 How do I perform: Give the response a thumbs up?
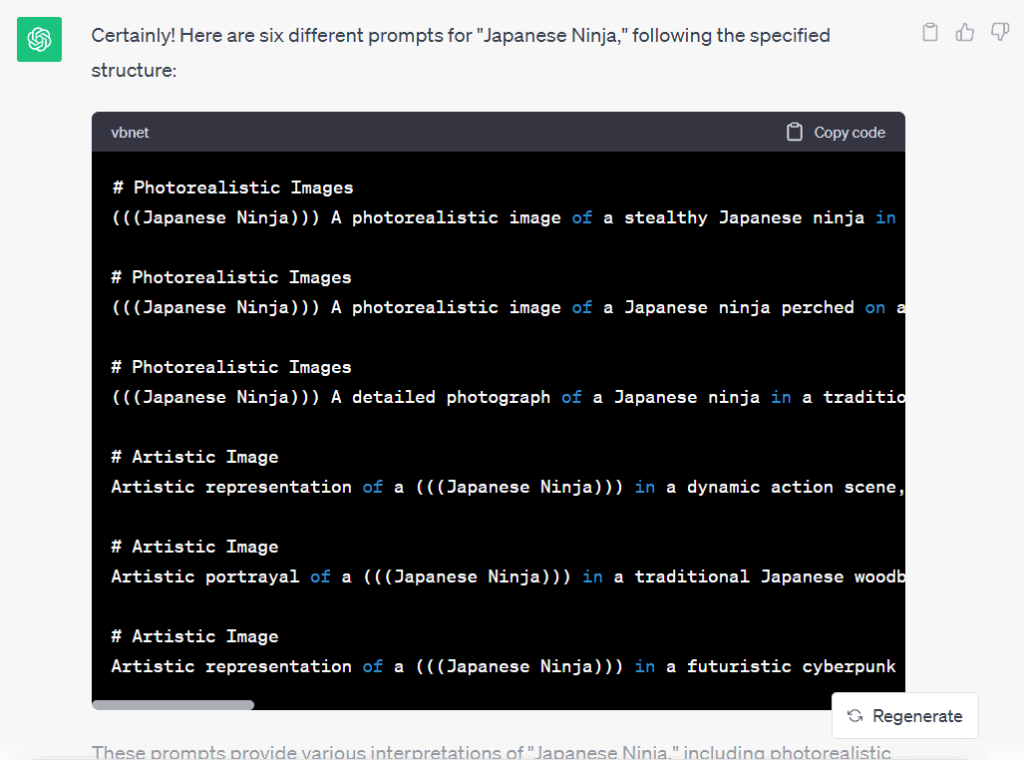(x=965, y=32)
